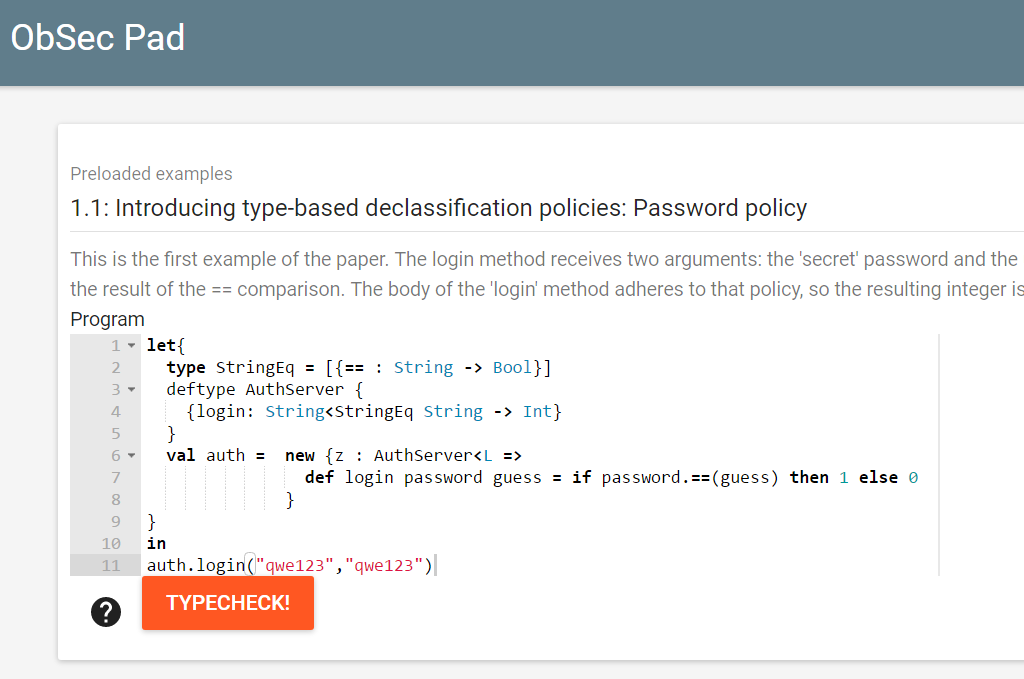Click the Program label above the editor
The width and height of the screenshot is (1024, 679).
tap(107, 320)
